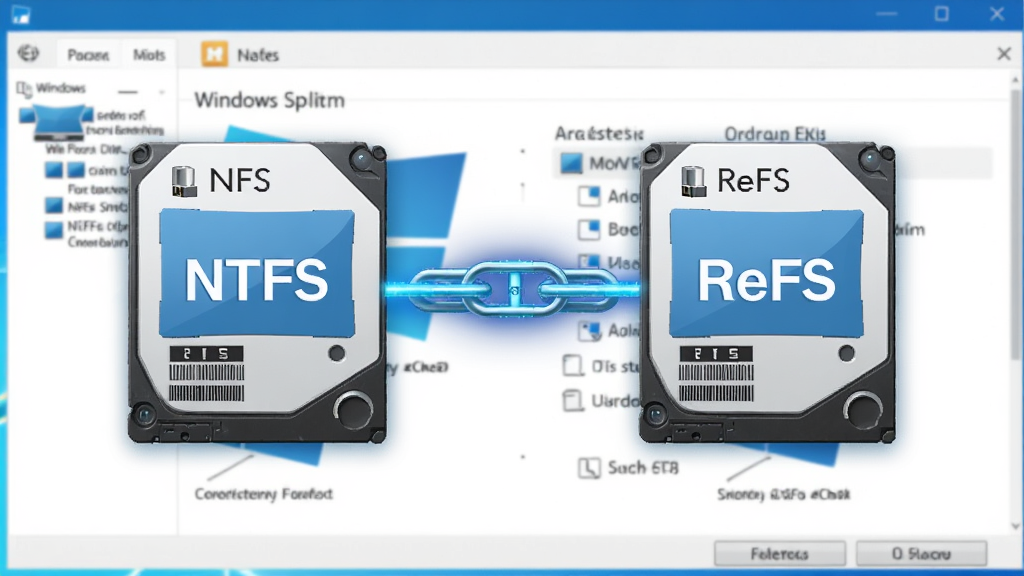This screenshot has width=1024, height=576.
Task: Click the orange H icon beside Nafes
Action: pos(214,54)
